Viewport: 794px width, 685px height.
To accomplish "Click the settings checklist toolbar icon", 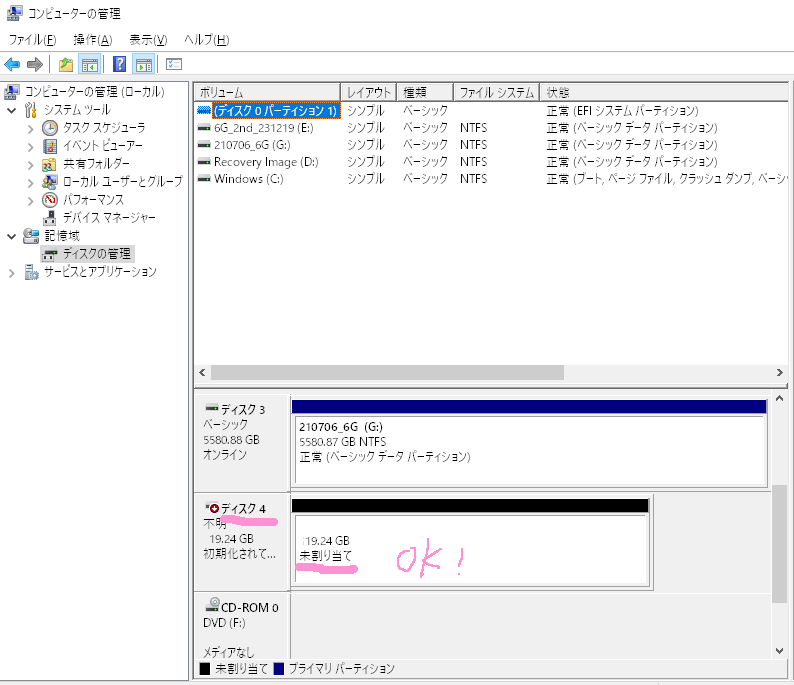I will [x=174, y=64].
